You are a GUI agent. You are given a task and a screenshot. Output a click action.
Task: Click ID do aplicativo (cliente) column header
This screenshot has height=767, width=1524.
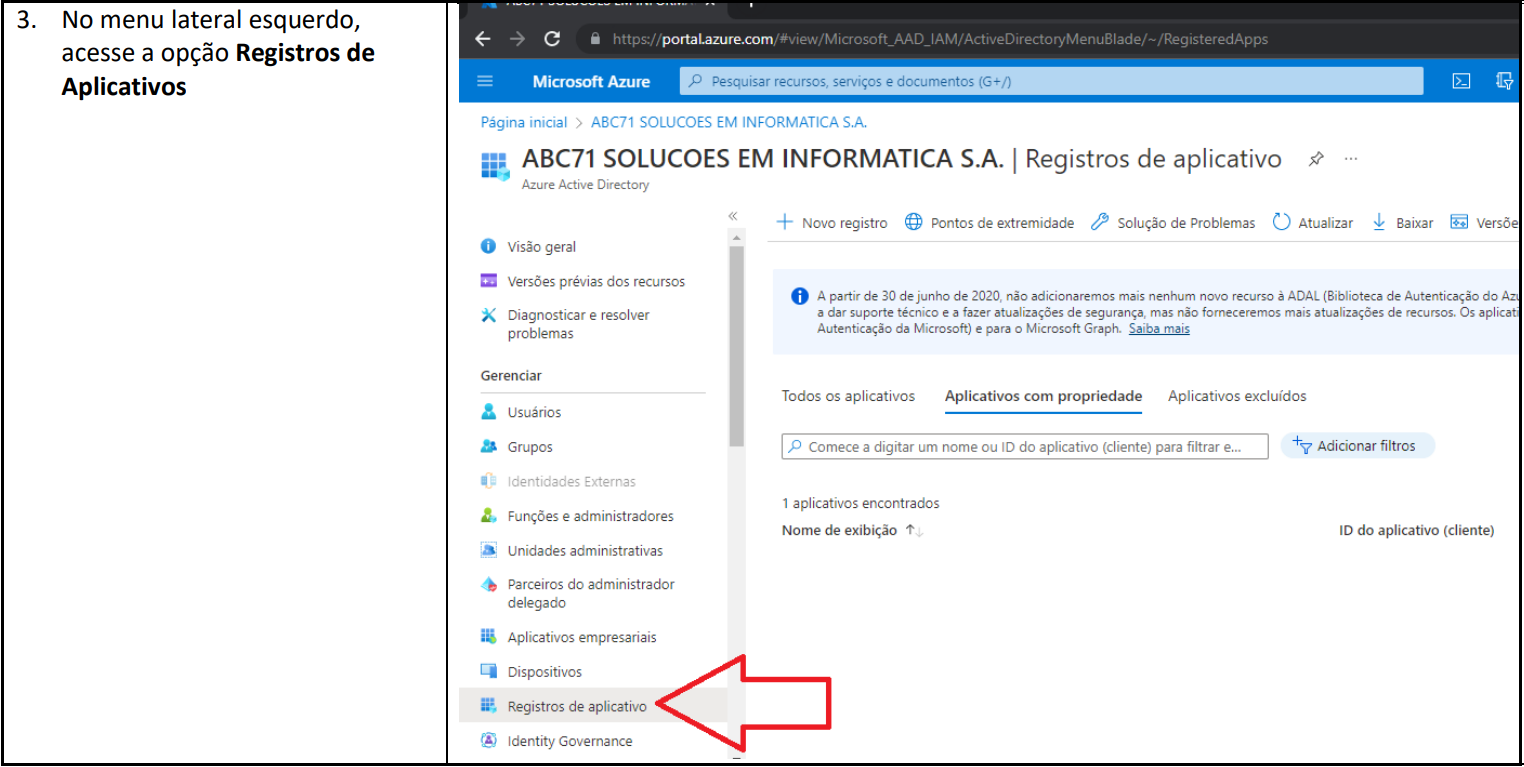(1416, 531)
